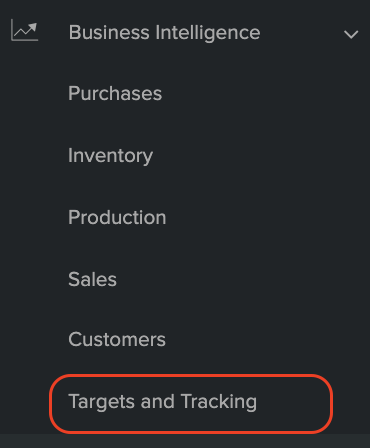Click the highlighted Targets and Tracking item

(191, 404)
